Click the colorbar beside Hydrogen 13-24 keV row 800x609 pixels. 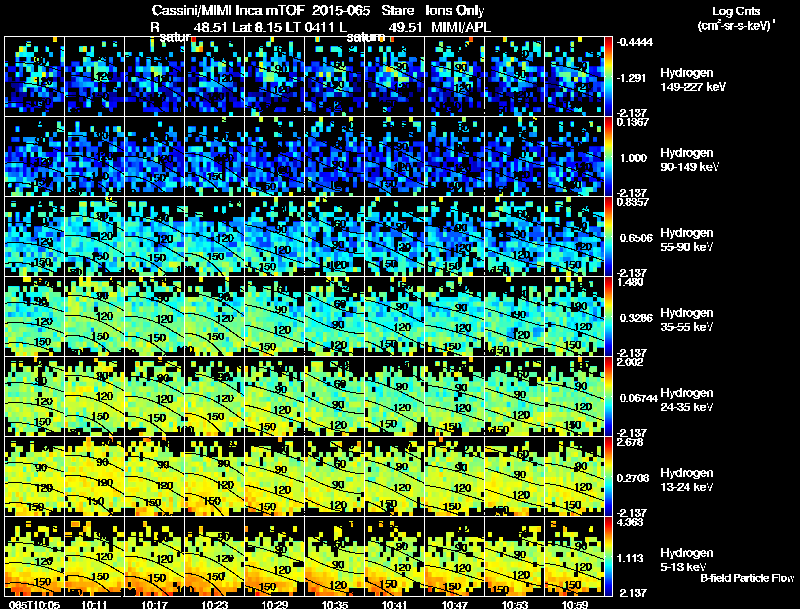(x=608, y=476)
